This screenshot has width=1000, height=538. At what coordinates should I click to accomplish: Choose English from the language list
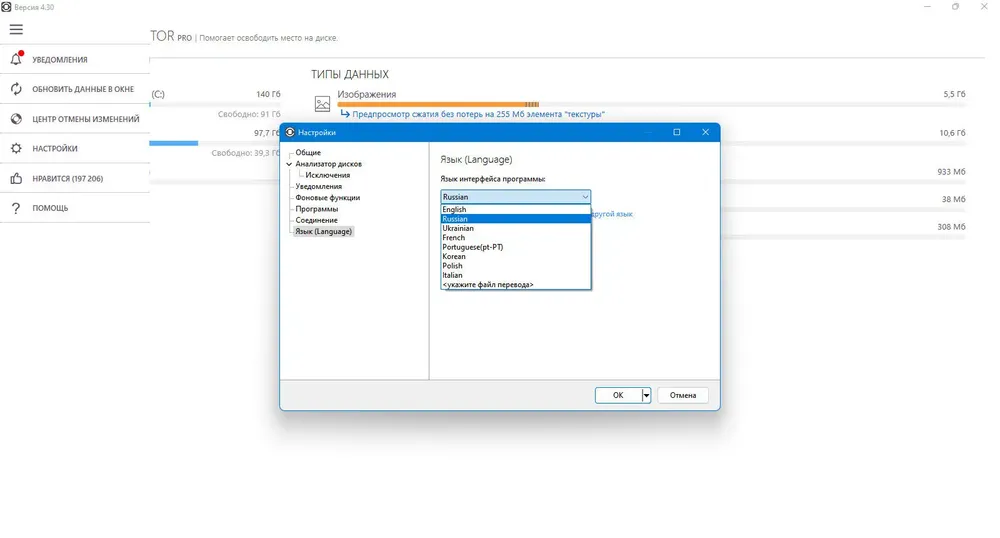point(516,209)
